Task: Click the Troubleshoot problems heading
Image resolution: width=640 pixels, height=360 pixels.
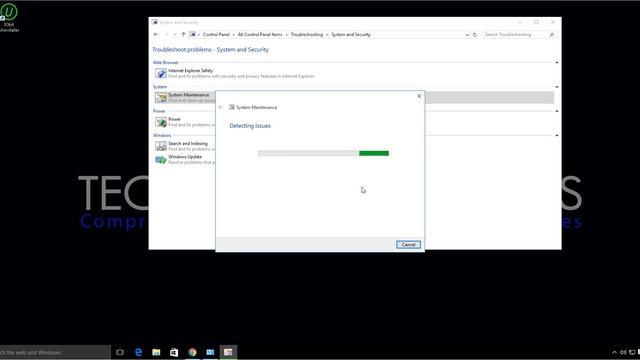Action: [x=210, y=50]
